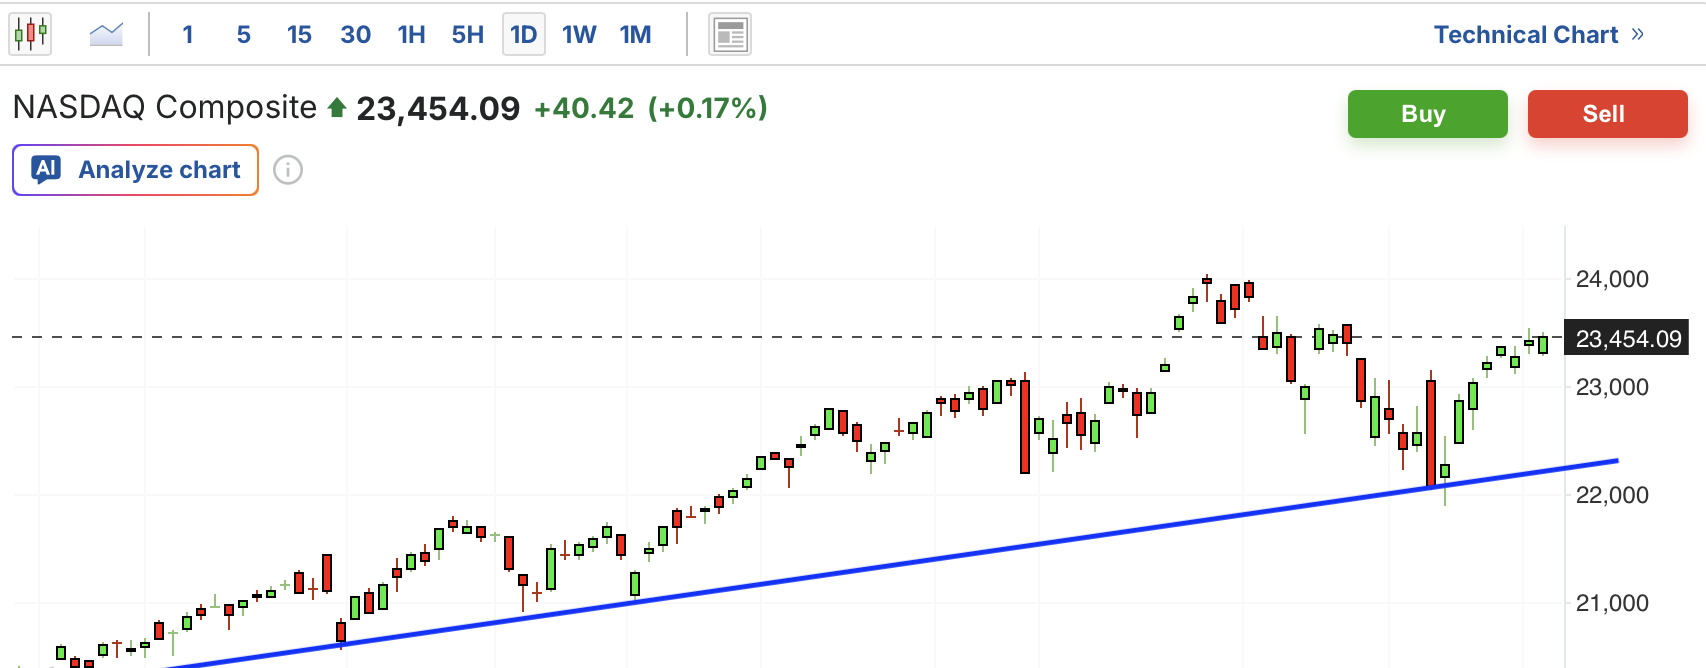Select the 30 minute timeframe
The image size is (1706, 668).
pos(355,35)
